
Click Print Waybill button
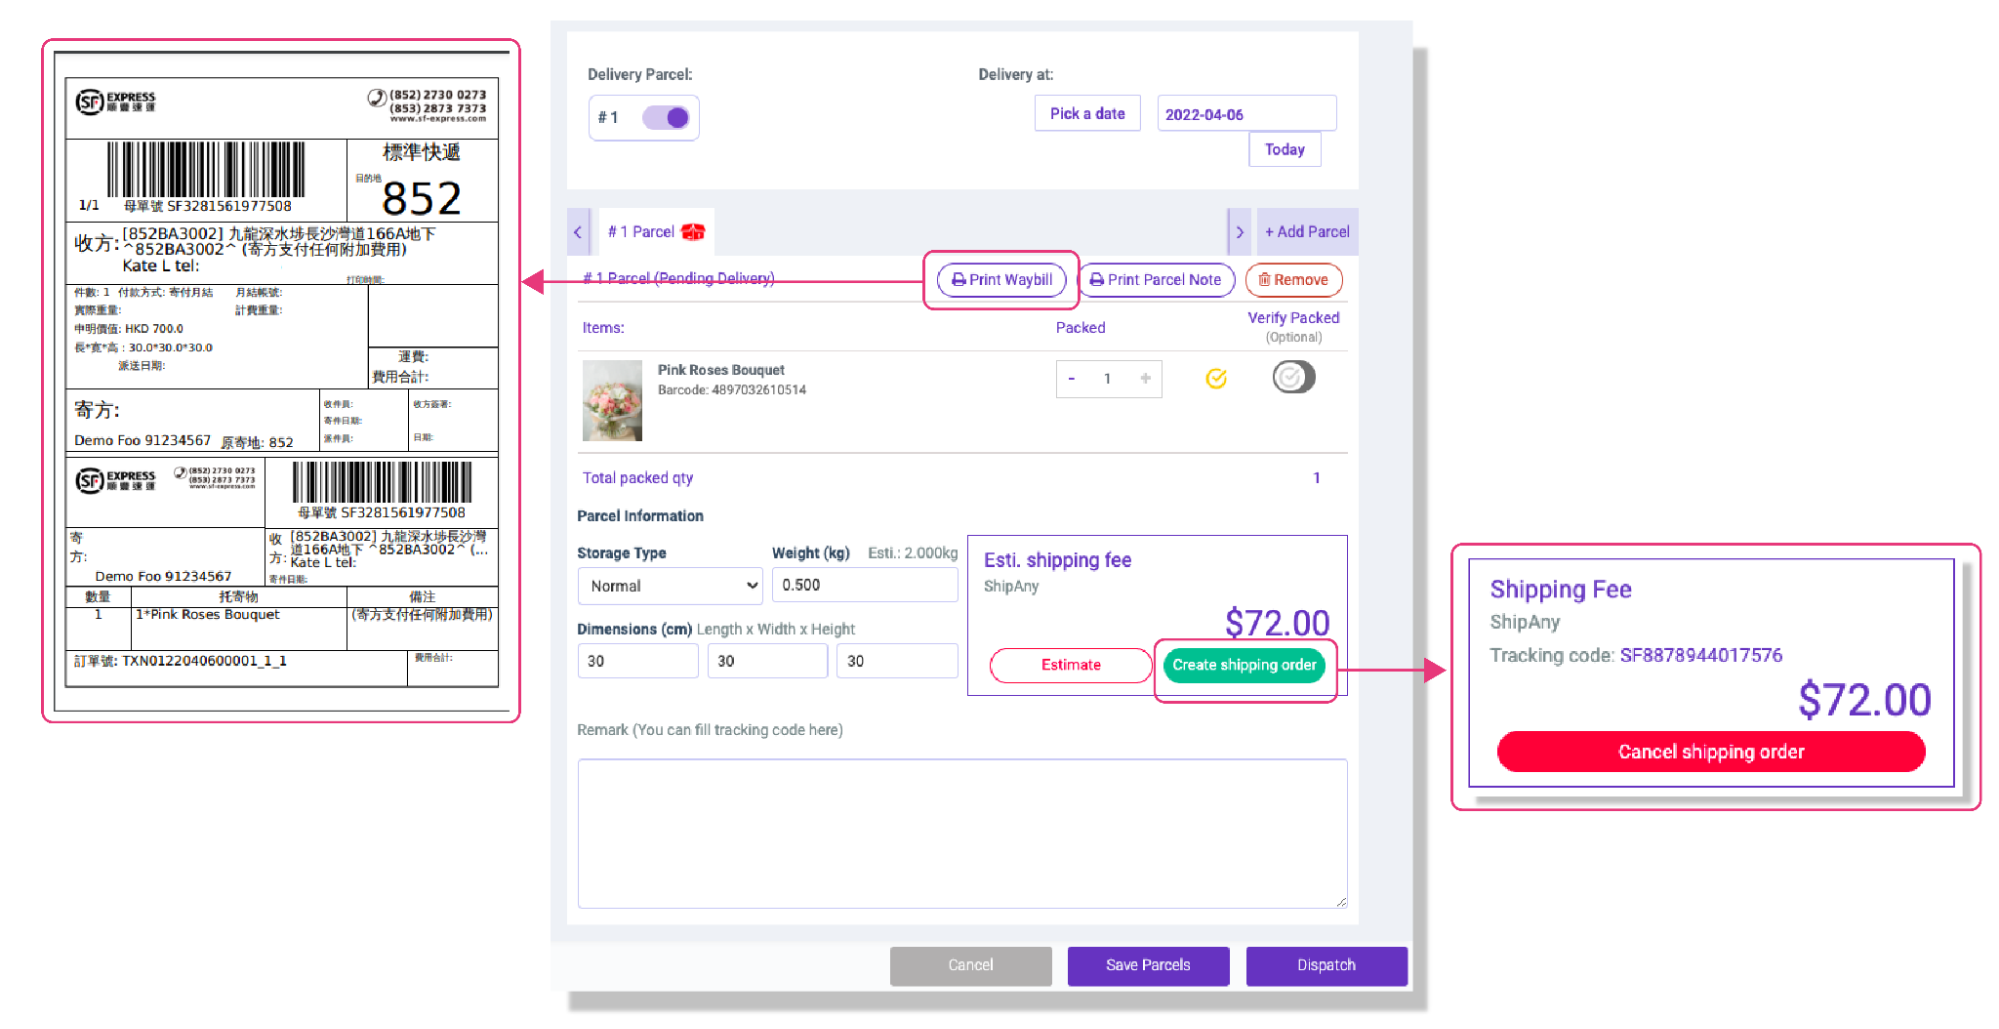click(1001, 280)
